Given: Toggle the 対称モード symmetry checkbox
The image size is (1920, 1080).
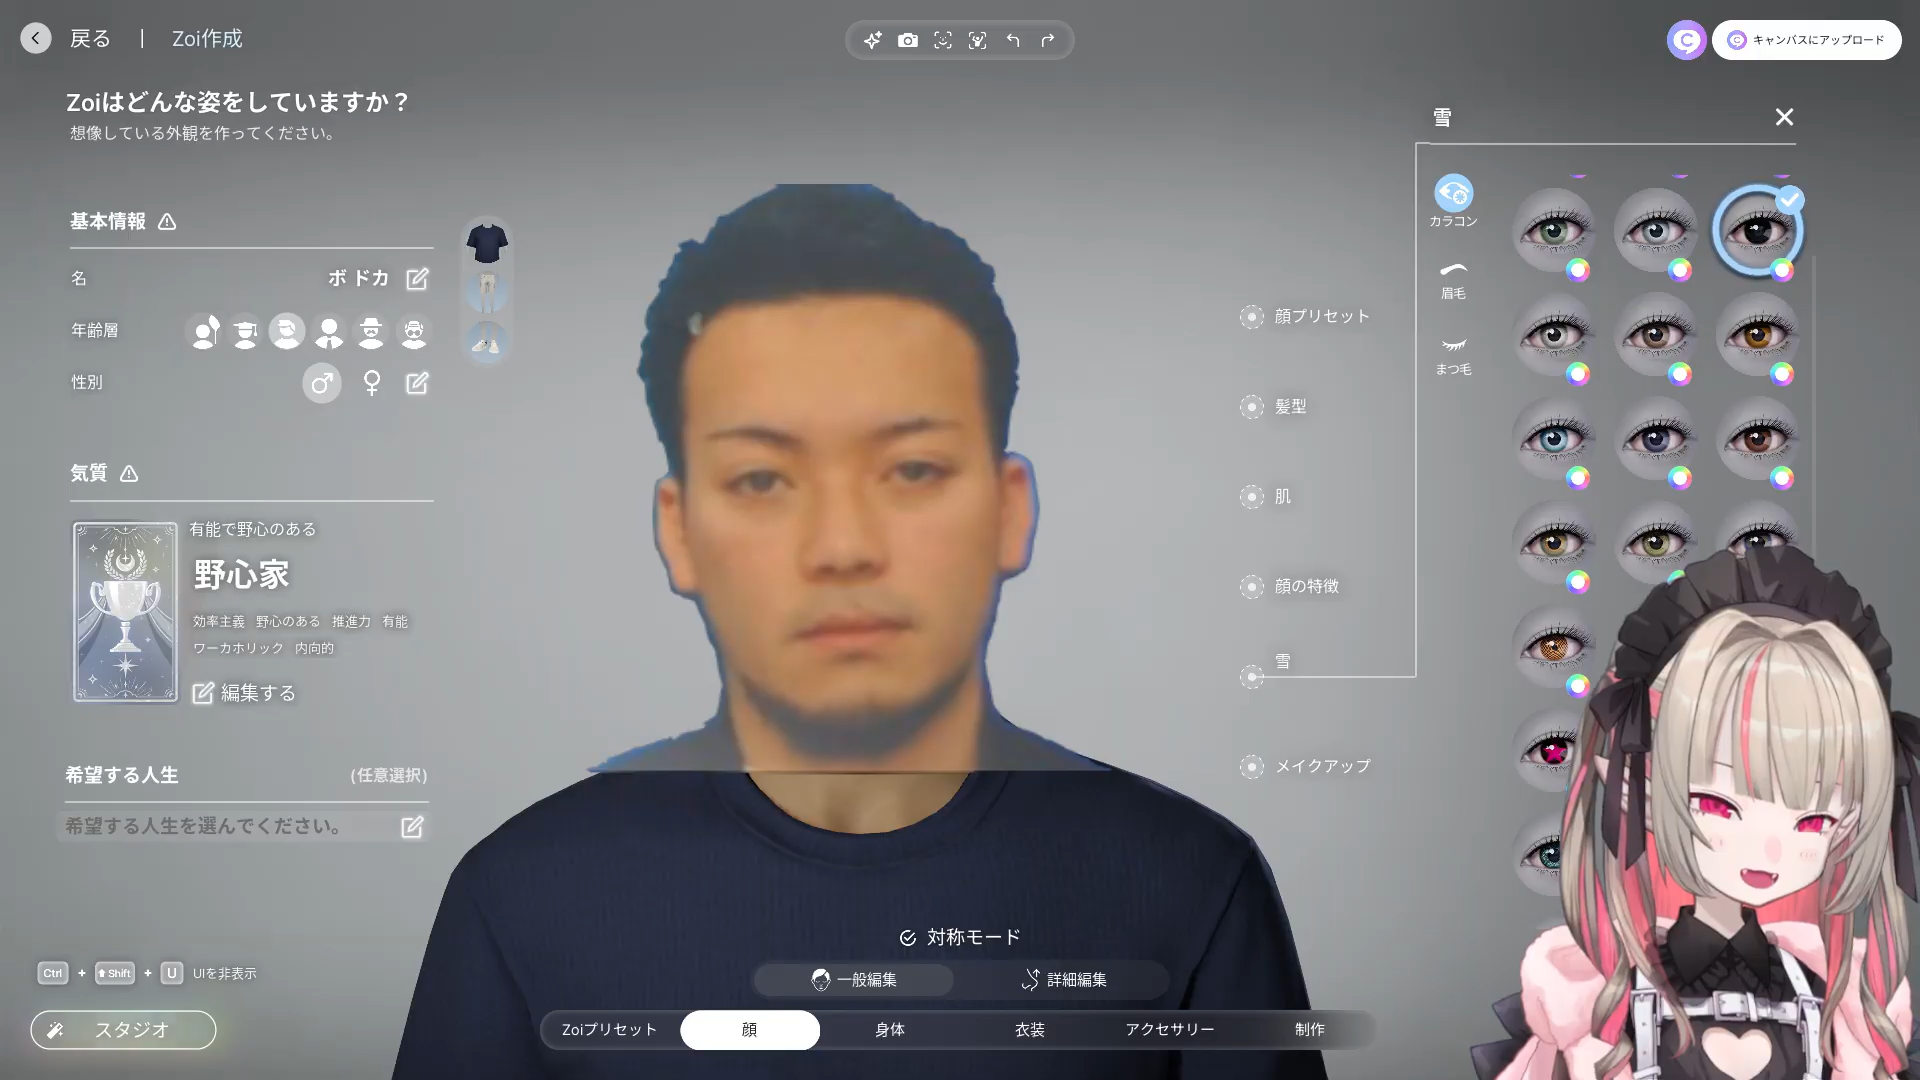Looking at the screenshot, I should coord(908,938).
